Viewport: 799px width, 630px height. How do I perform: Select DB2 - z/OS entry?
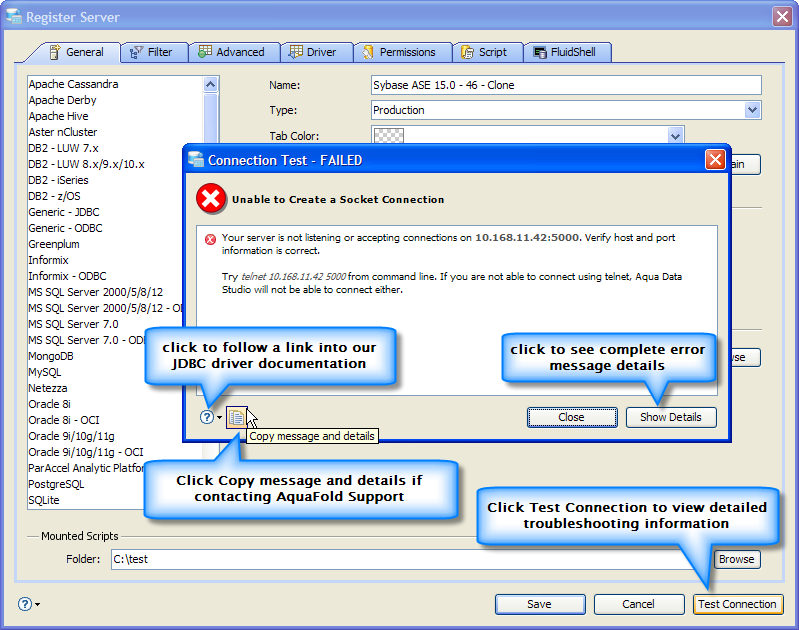tap(54, 196)
